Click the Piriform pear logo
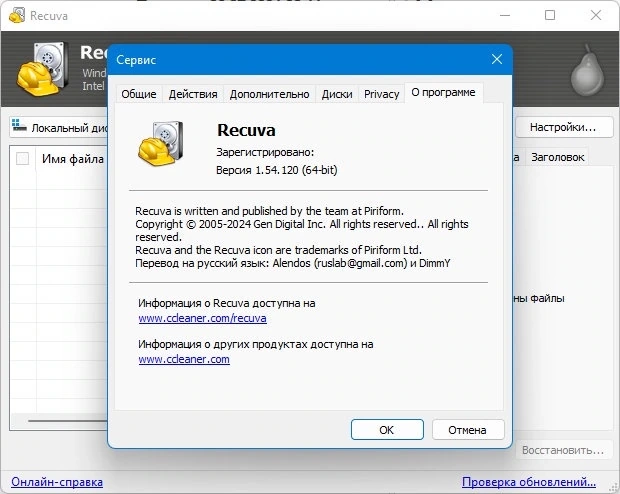 click(x=588, y=71)
